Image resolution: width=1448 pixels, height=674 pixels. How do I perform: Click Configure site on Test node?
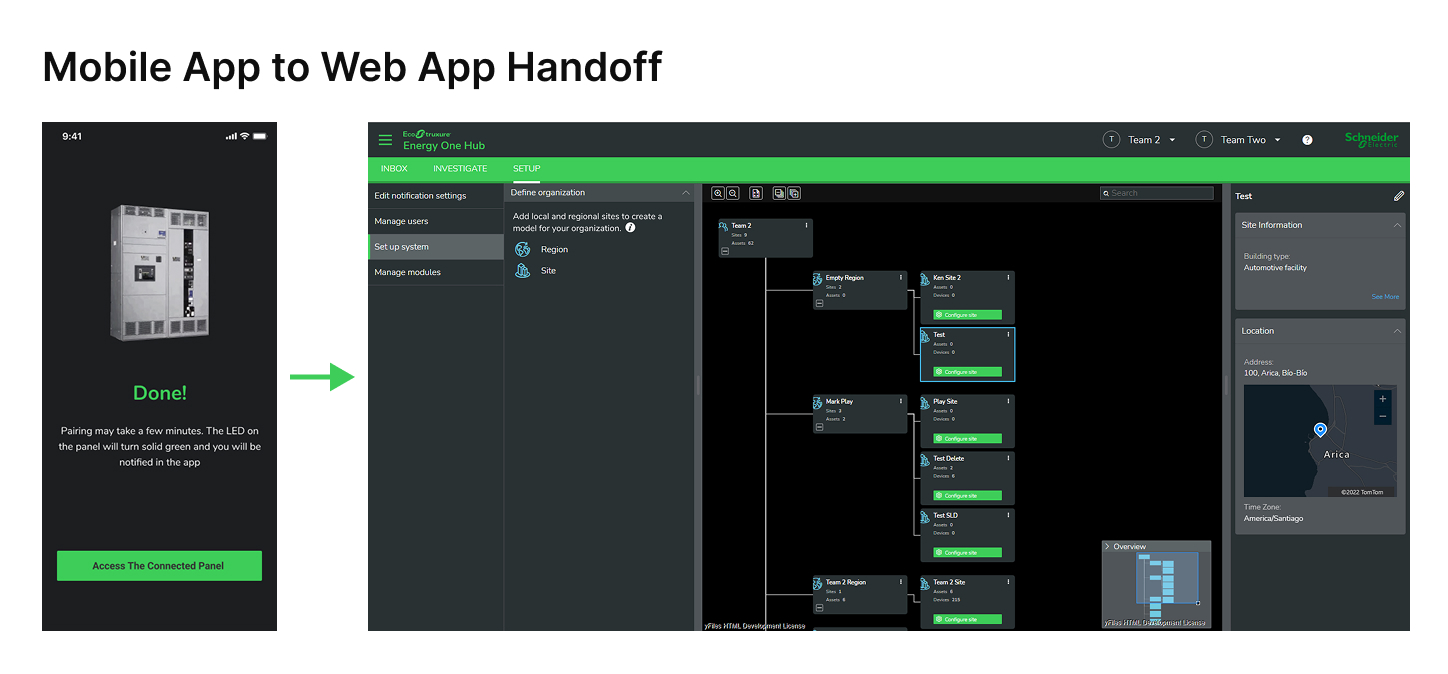(x=967, y=372)
